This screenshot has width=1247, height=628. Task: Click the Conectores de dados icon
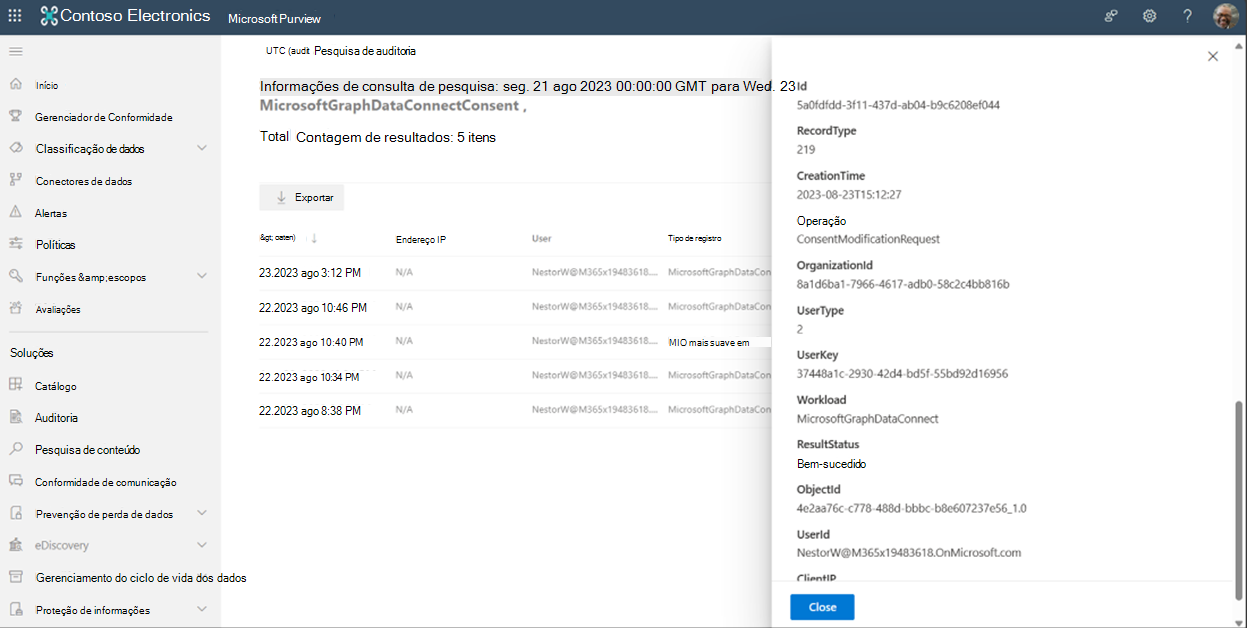point(15,181)
